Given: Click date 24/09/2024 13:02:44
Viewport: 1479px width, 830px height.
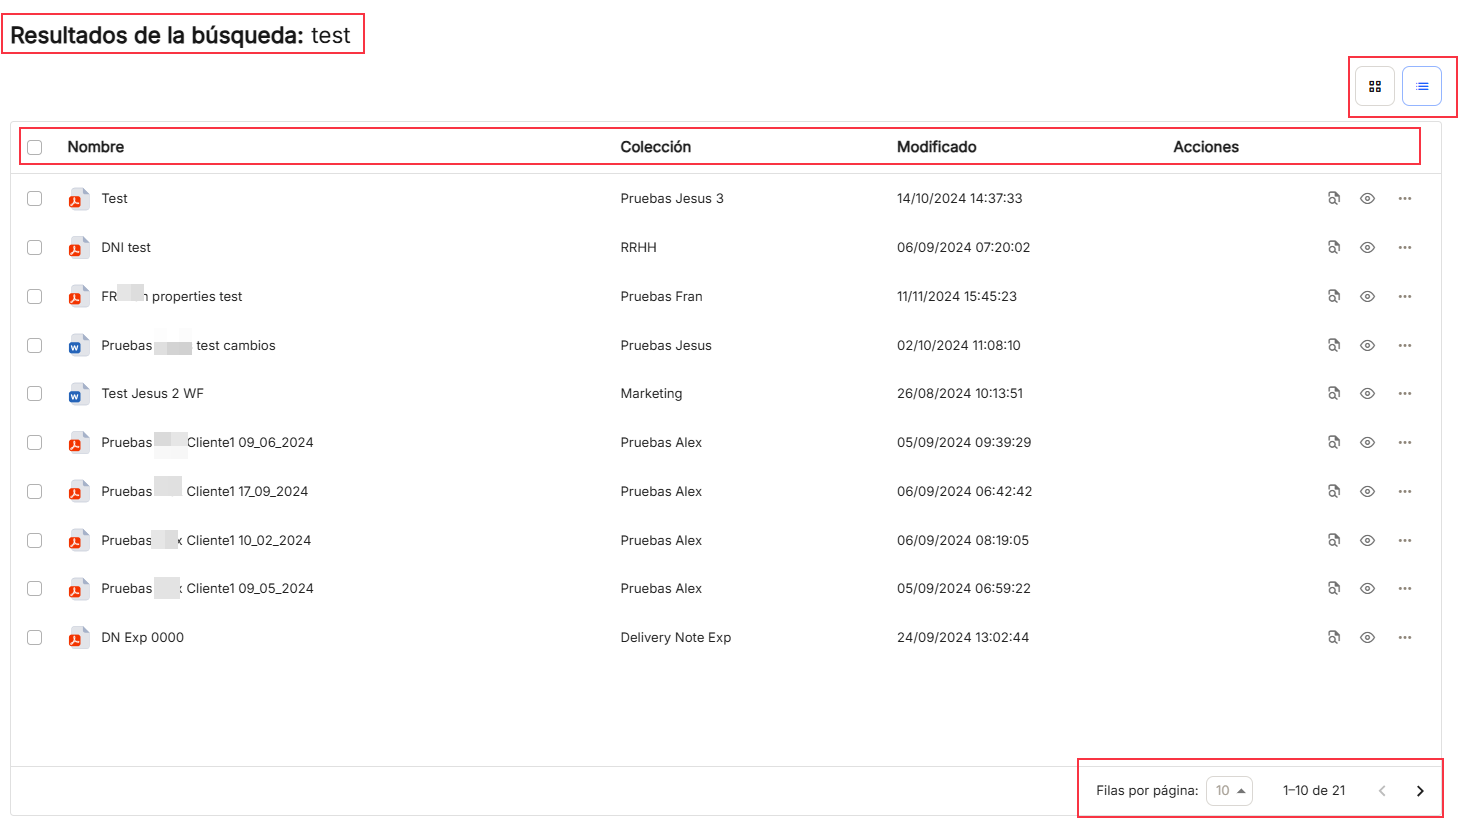Looking at the screenshot, I should (963, 637).
